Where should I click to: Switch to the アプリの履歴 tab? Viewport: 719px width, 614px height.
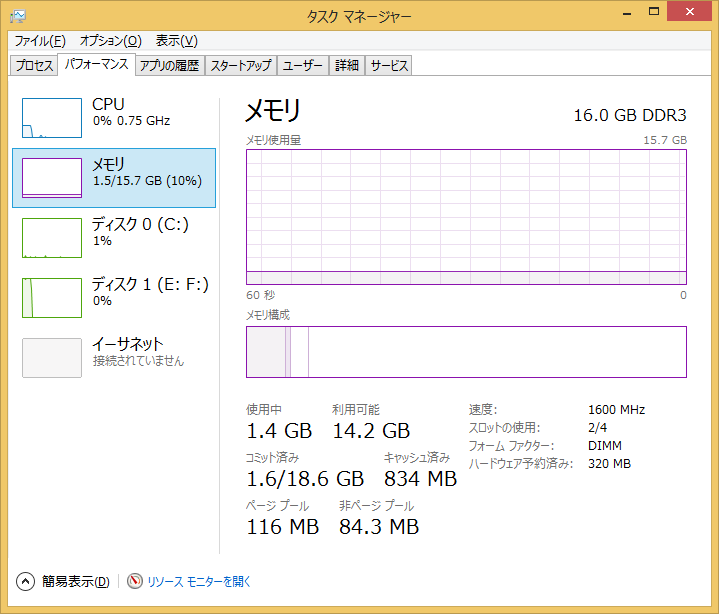170,66
